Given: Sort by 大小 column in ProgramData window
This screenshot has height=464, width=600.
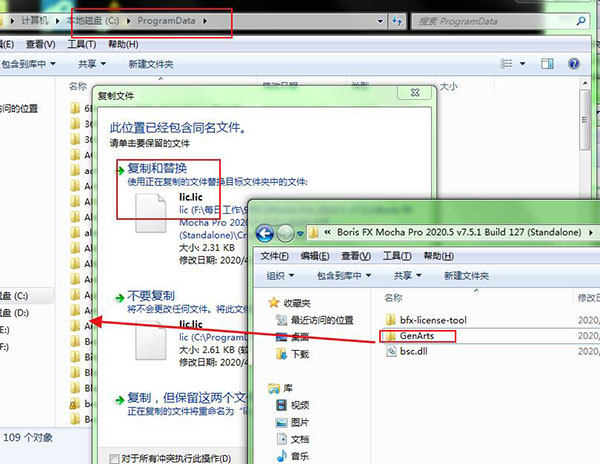Looking at the screenshot, I should 448,86.
